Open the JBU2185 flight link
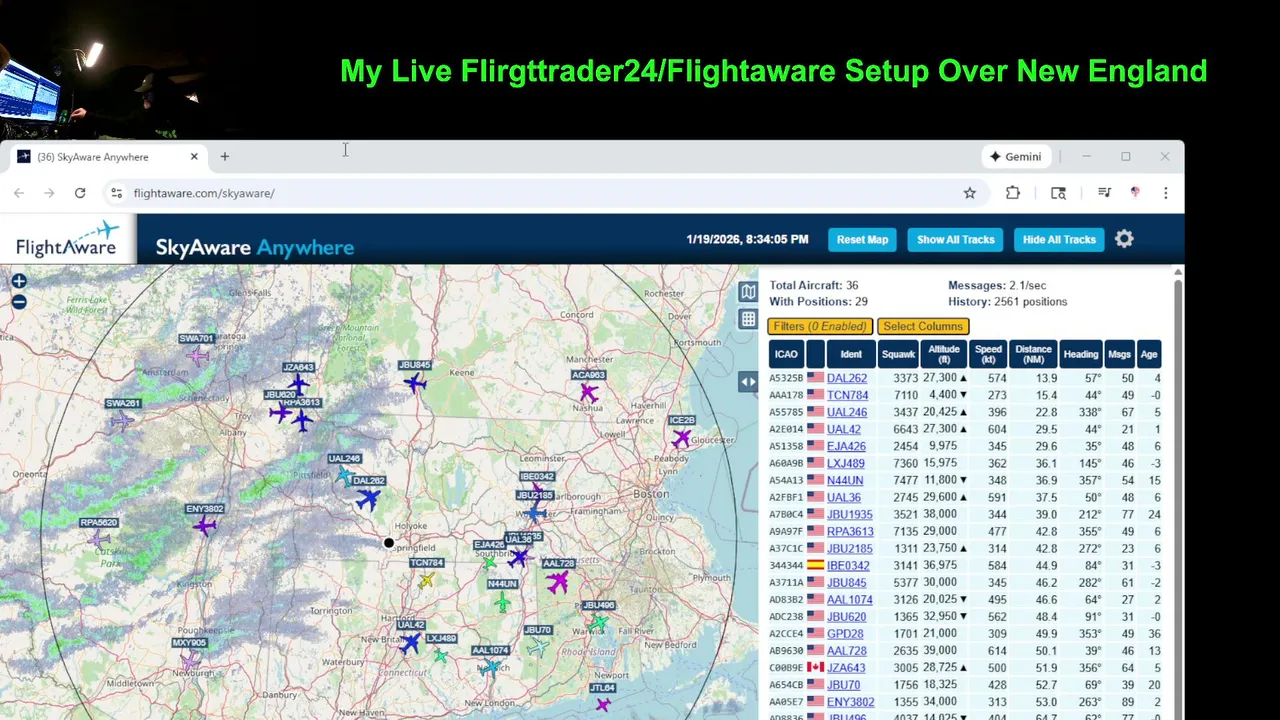 [x=850, y=548]
